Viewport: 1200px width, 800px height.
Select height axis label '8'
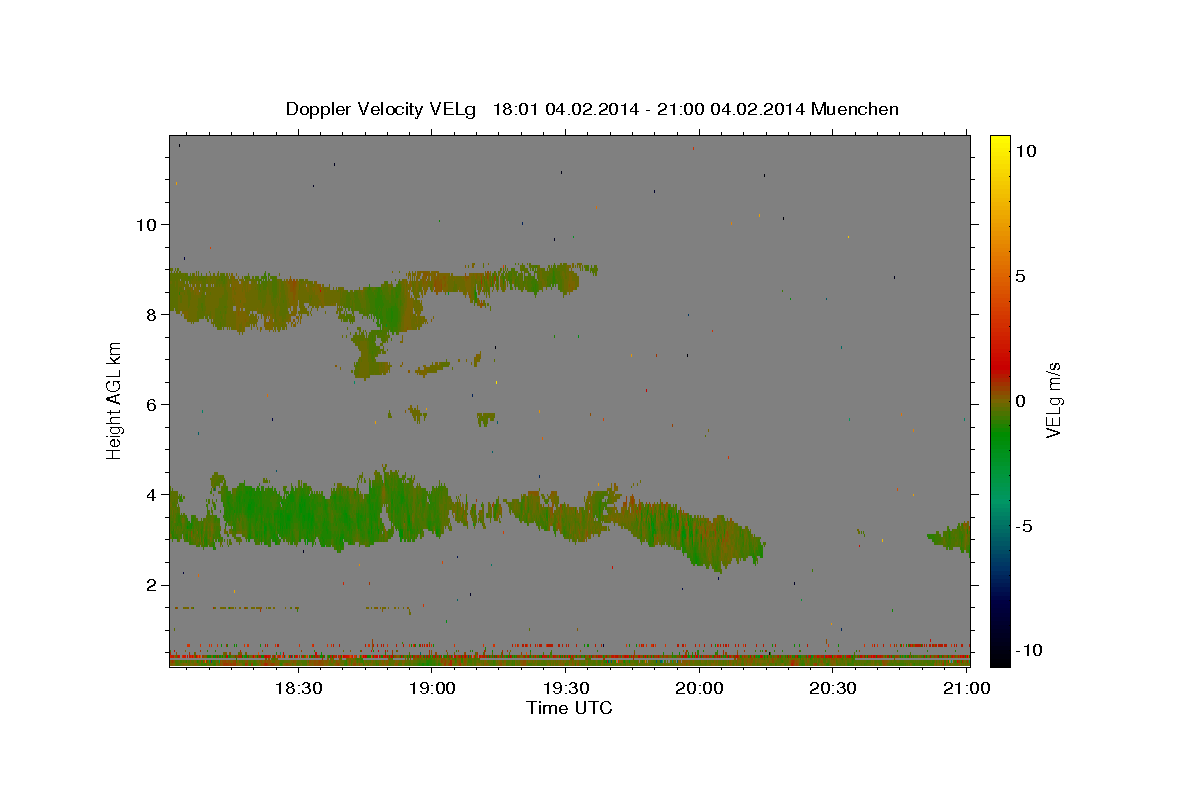(x=152, y=314)
